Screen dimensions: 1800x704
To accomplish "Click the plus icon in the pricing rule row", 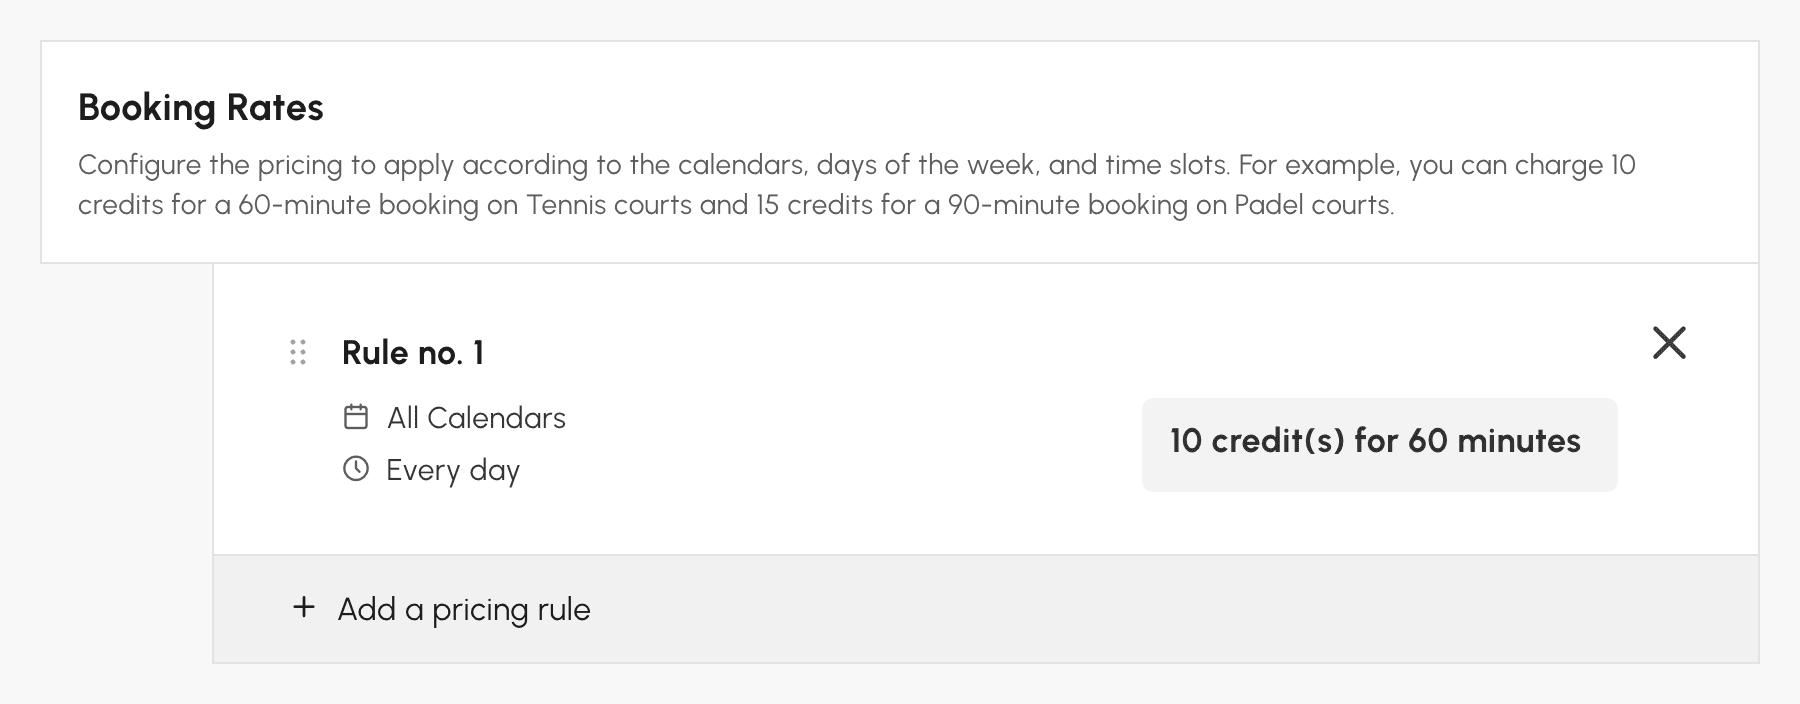I will point(303,607).
